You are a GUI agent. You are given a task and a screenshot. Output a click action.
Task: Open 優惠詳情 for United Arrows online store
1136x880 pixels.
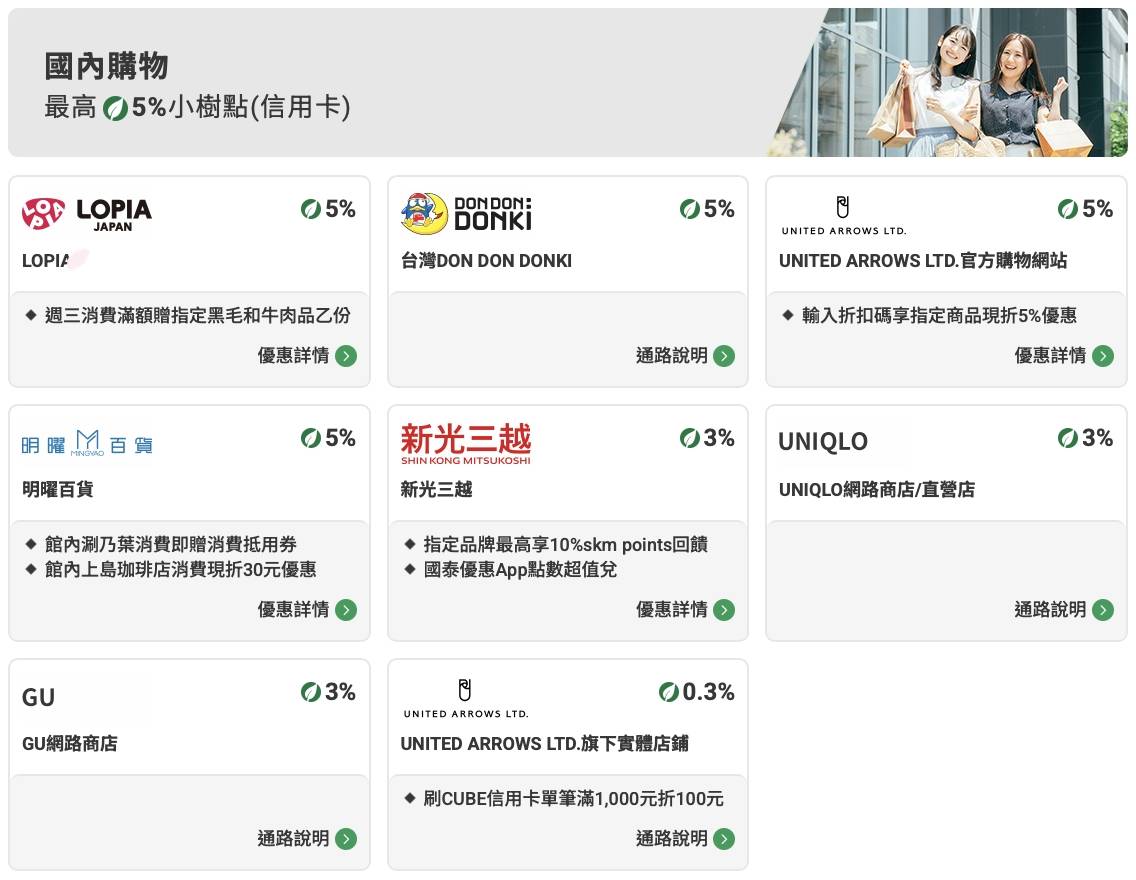pyautogui.click(x=1063, y=356)
